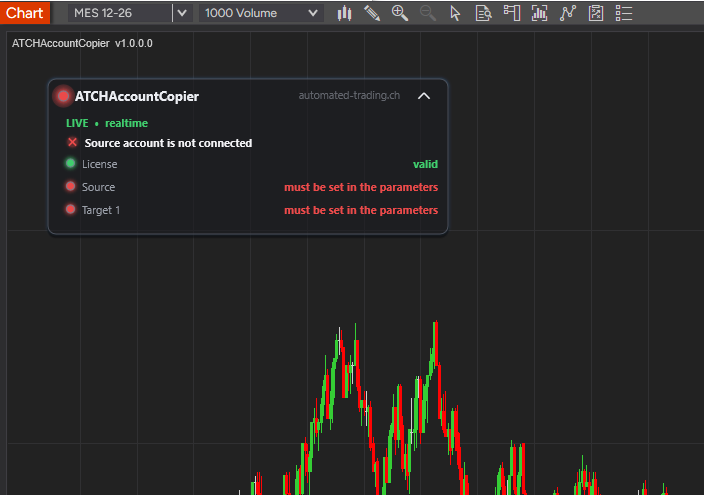This screenshot has width=704, height=495.
Task: Expand the instrument dropdown arrow
Action: point(182,13)
